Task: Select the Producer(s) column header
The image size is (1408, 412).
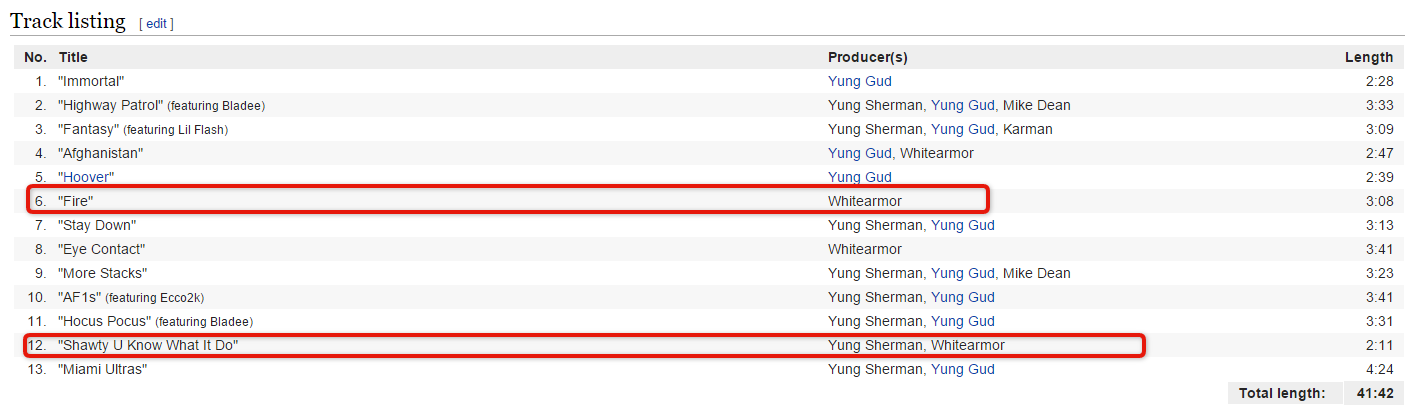Action: pyautogui.click(x=867, y=57)
